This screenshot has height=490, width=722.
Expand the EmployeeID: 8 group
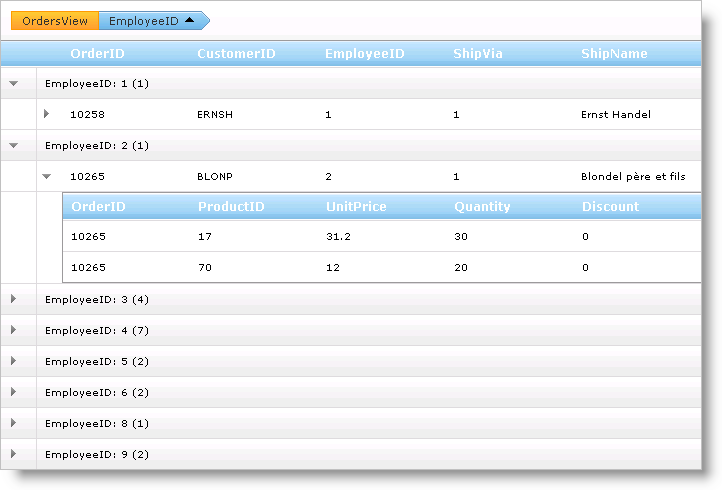(14, 423)
